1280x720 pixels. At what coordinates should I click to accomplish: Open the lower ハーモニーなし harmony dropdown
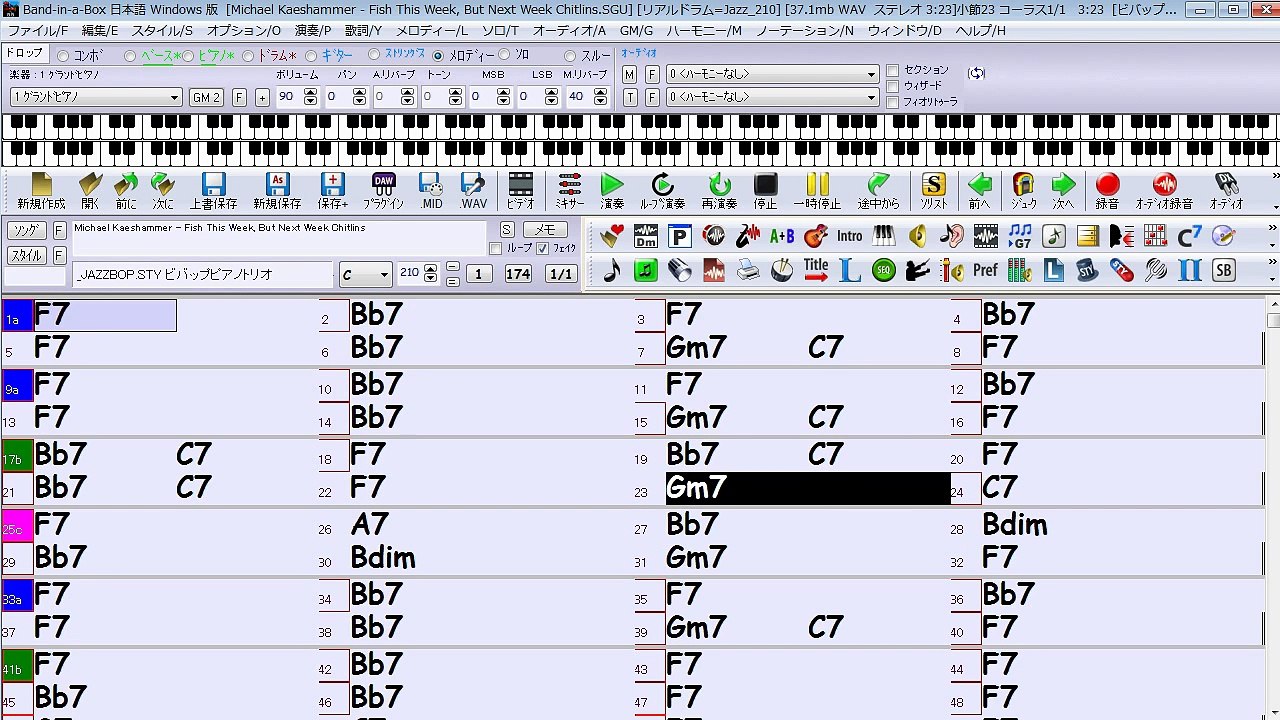pos(772,97)
